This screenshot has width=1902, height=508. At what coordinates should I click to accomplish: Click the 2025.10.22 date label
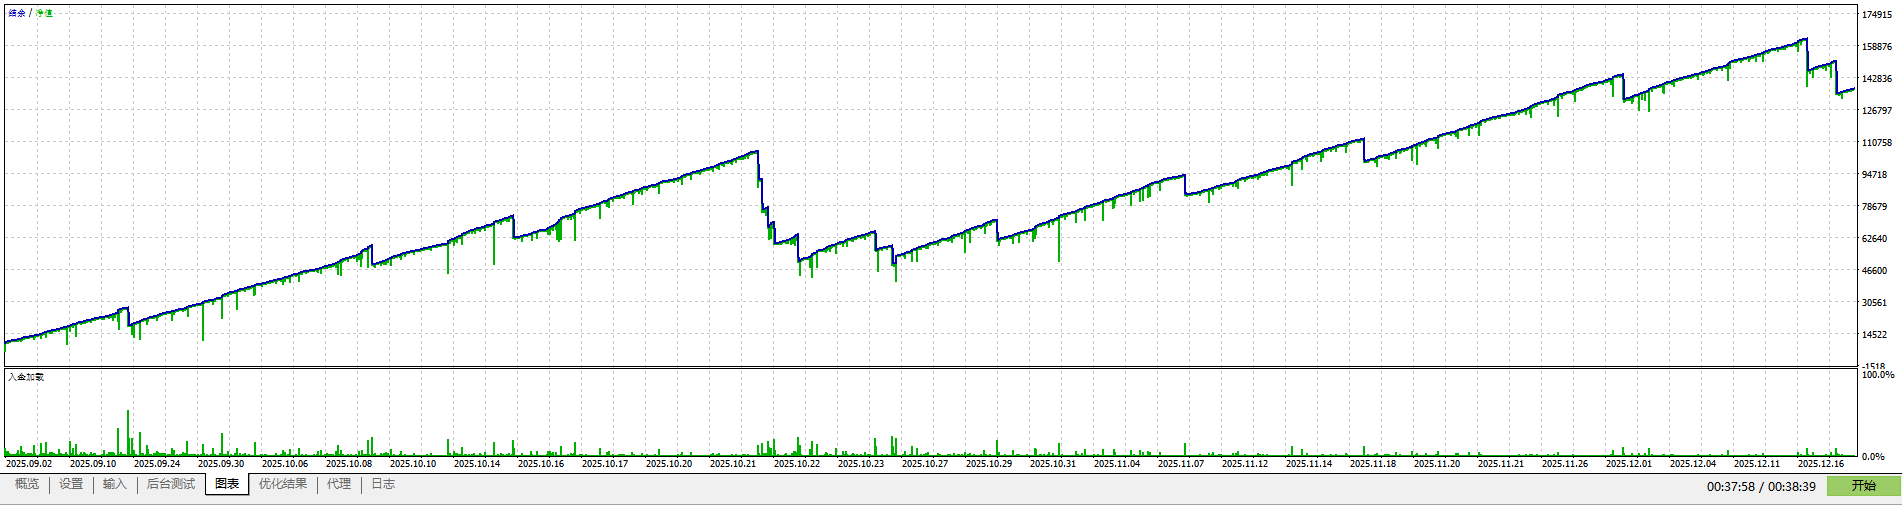(797, 464)
